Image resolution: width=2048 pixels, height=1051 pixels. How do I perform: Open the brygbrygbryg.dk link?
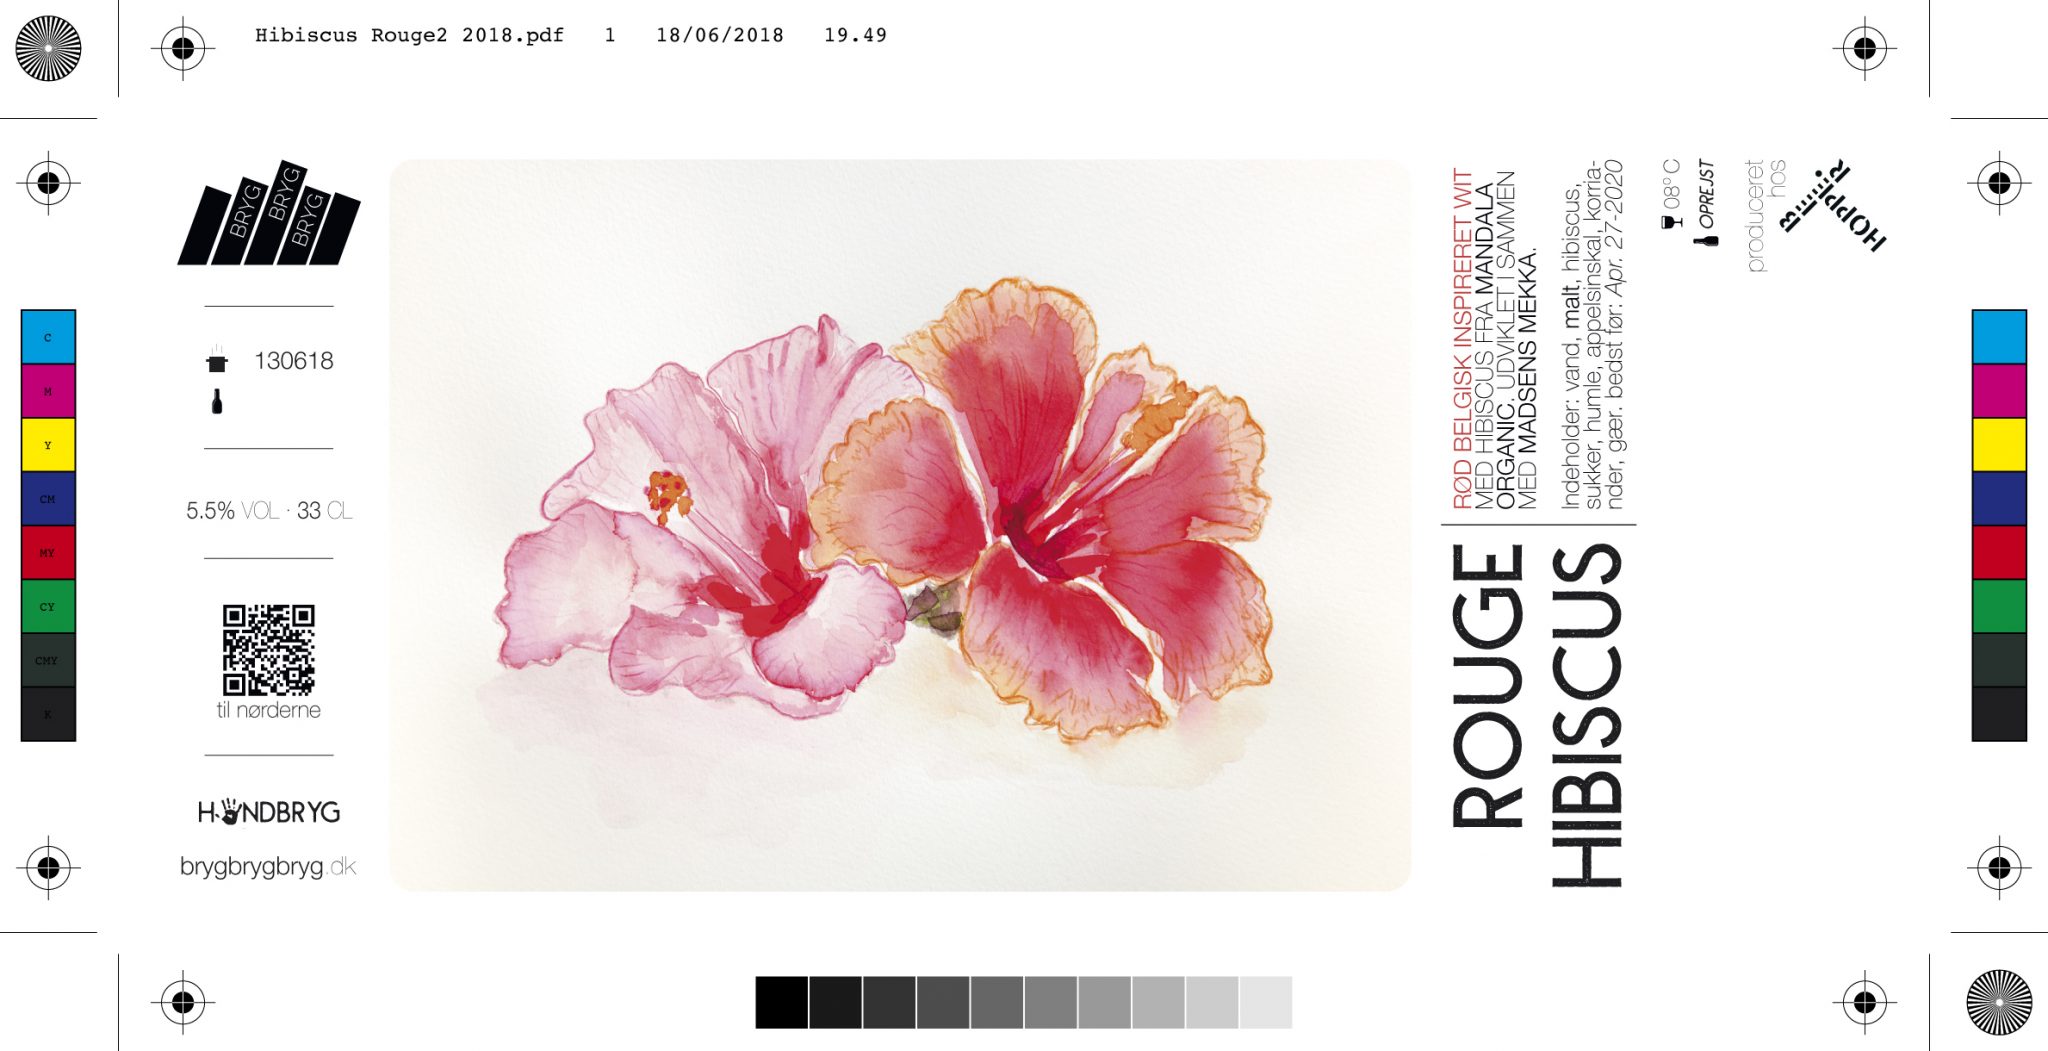268,866
